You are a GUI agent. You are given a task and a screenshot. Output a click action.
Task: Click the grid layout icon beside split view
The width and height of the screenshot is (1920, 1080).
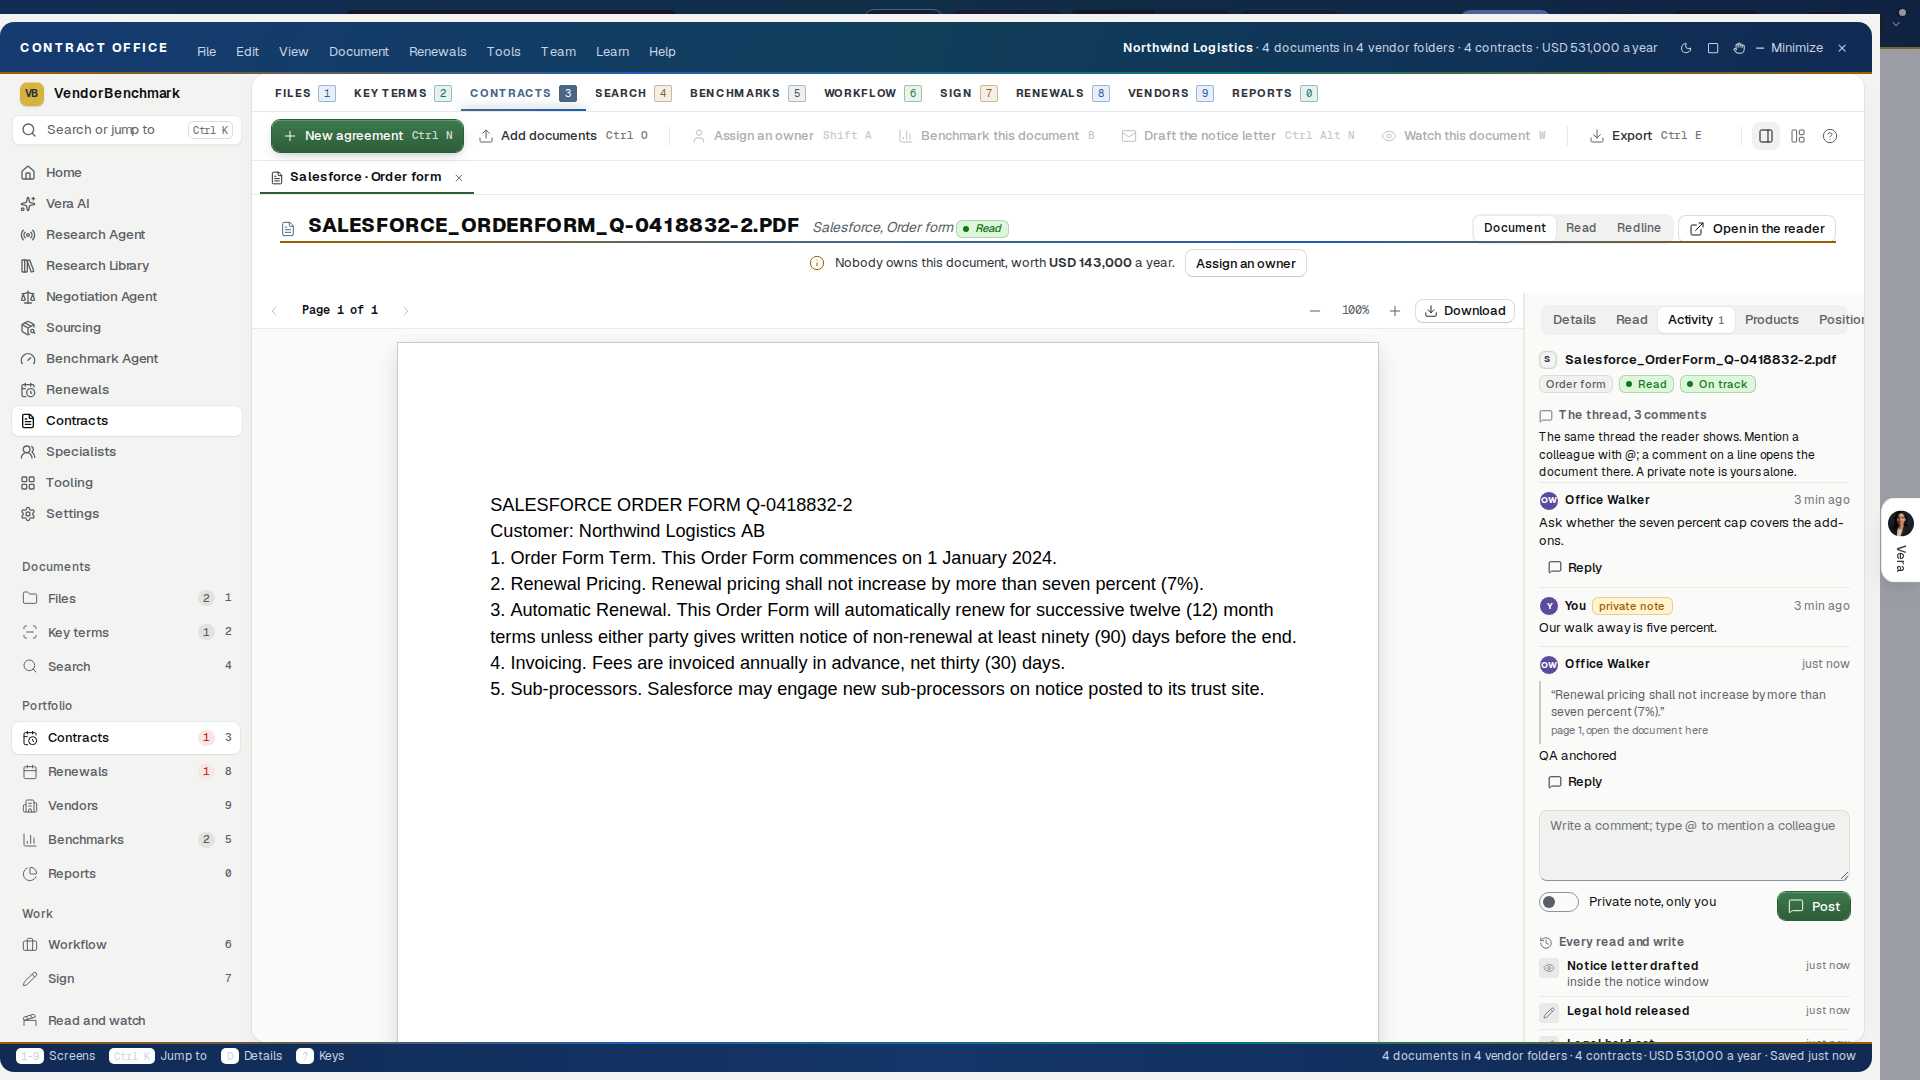[x=1798, y=136]
